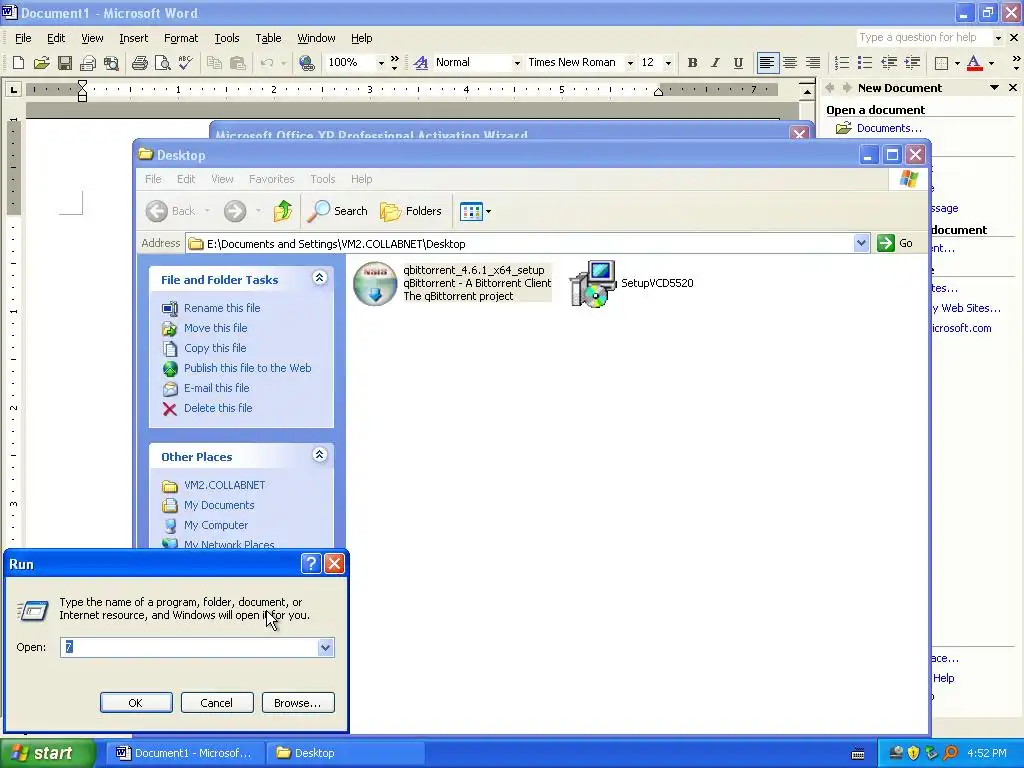Open Word's Format menu
The image size is (1024, 768).
click(181, 38)
